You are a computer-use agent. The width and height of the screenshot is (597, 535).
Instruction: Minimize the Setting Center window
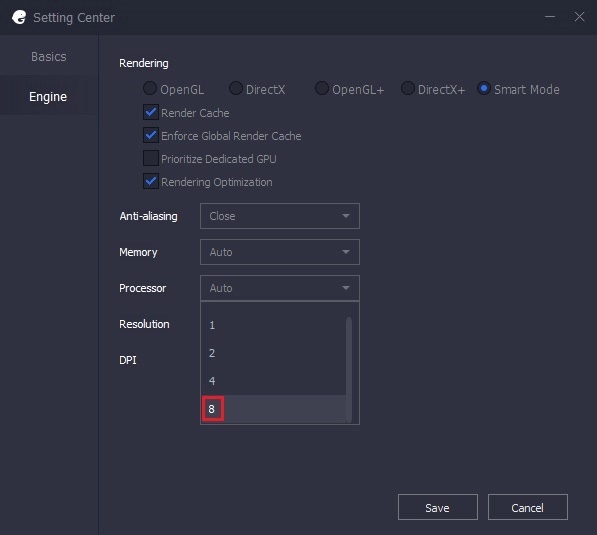(549, 17)
